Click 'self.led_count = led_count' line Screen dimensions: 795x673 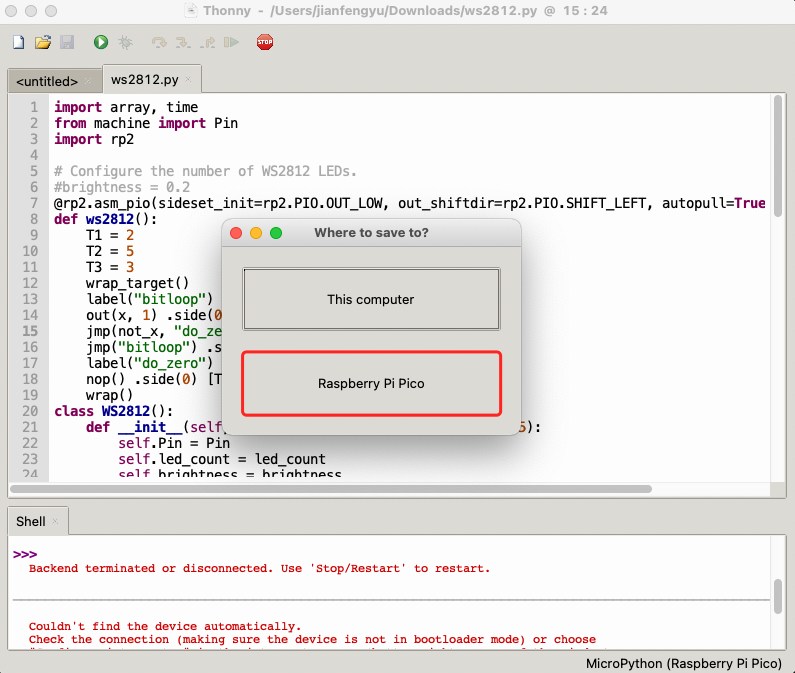(222, 459)
